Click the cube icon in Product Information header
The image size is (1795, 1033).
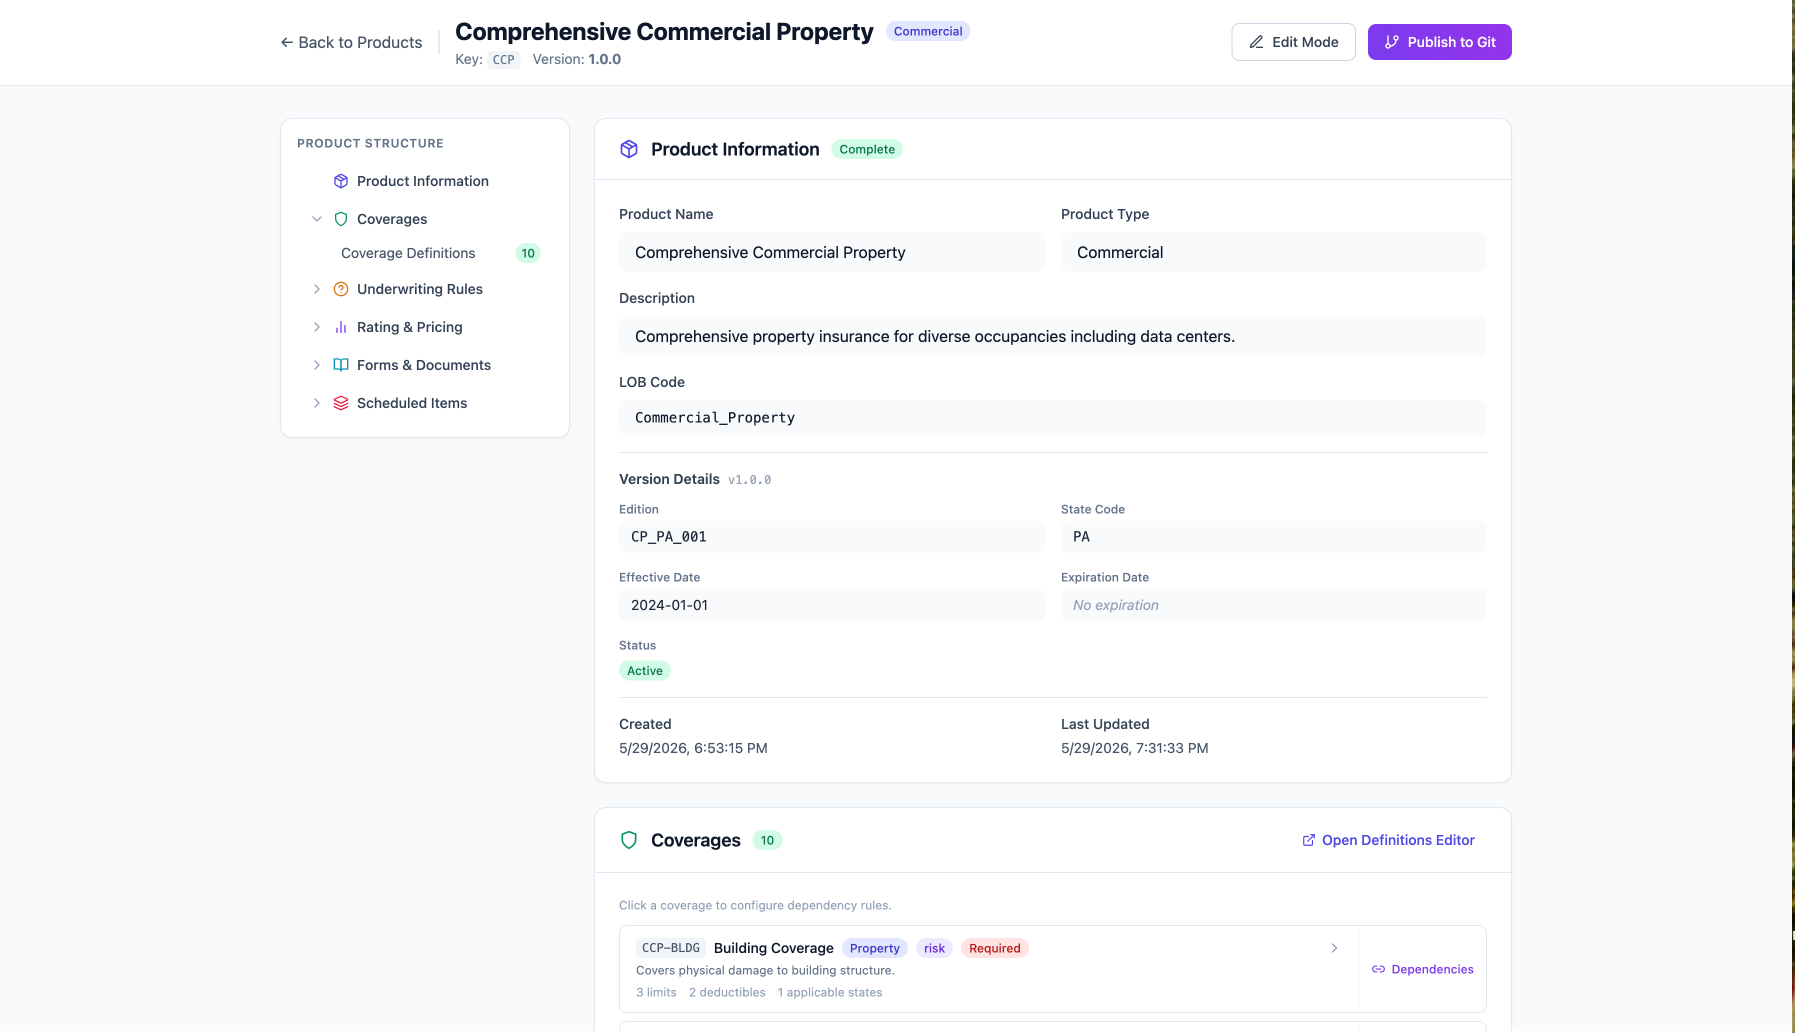[x=629, y=149]
